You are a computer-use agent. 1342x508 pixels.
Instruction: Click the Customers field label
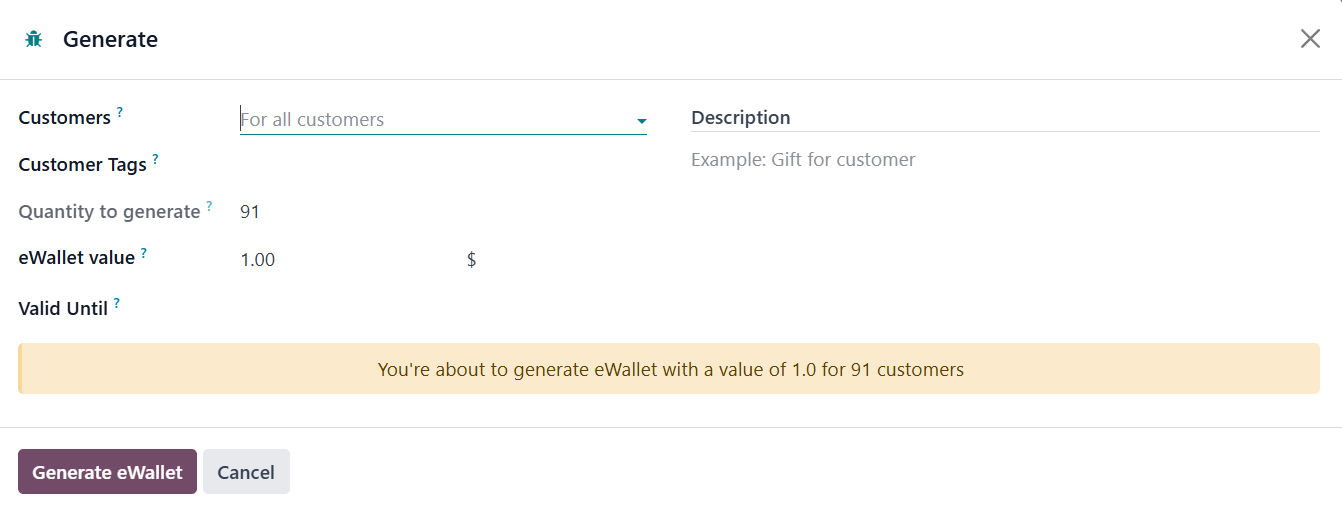pos(64,118)
